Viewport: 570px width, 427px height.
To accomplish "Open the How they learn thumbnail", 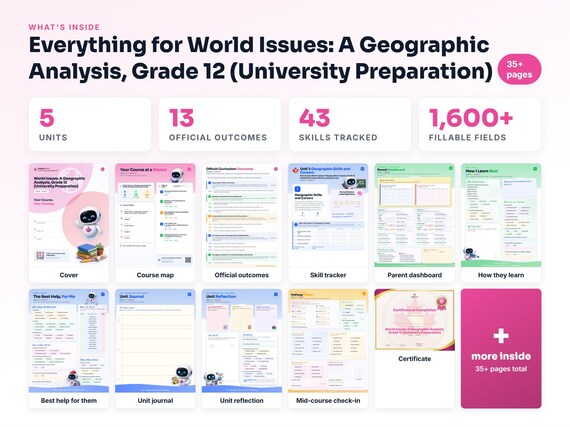I will tap(501, 215).
